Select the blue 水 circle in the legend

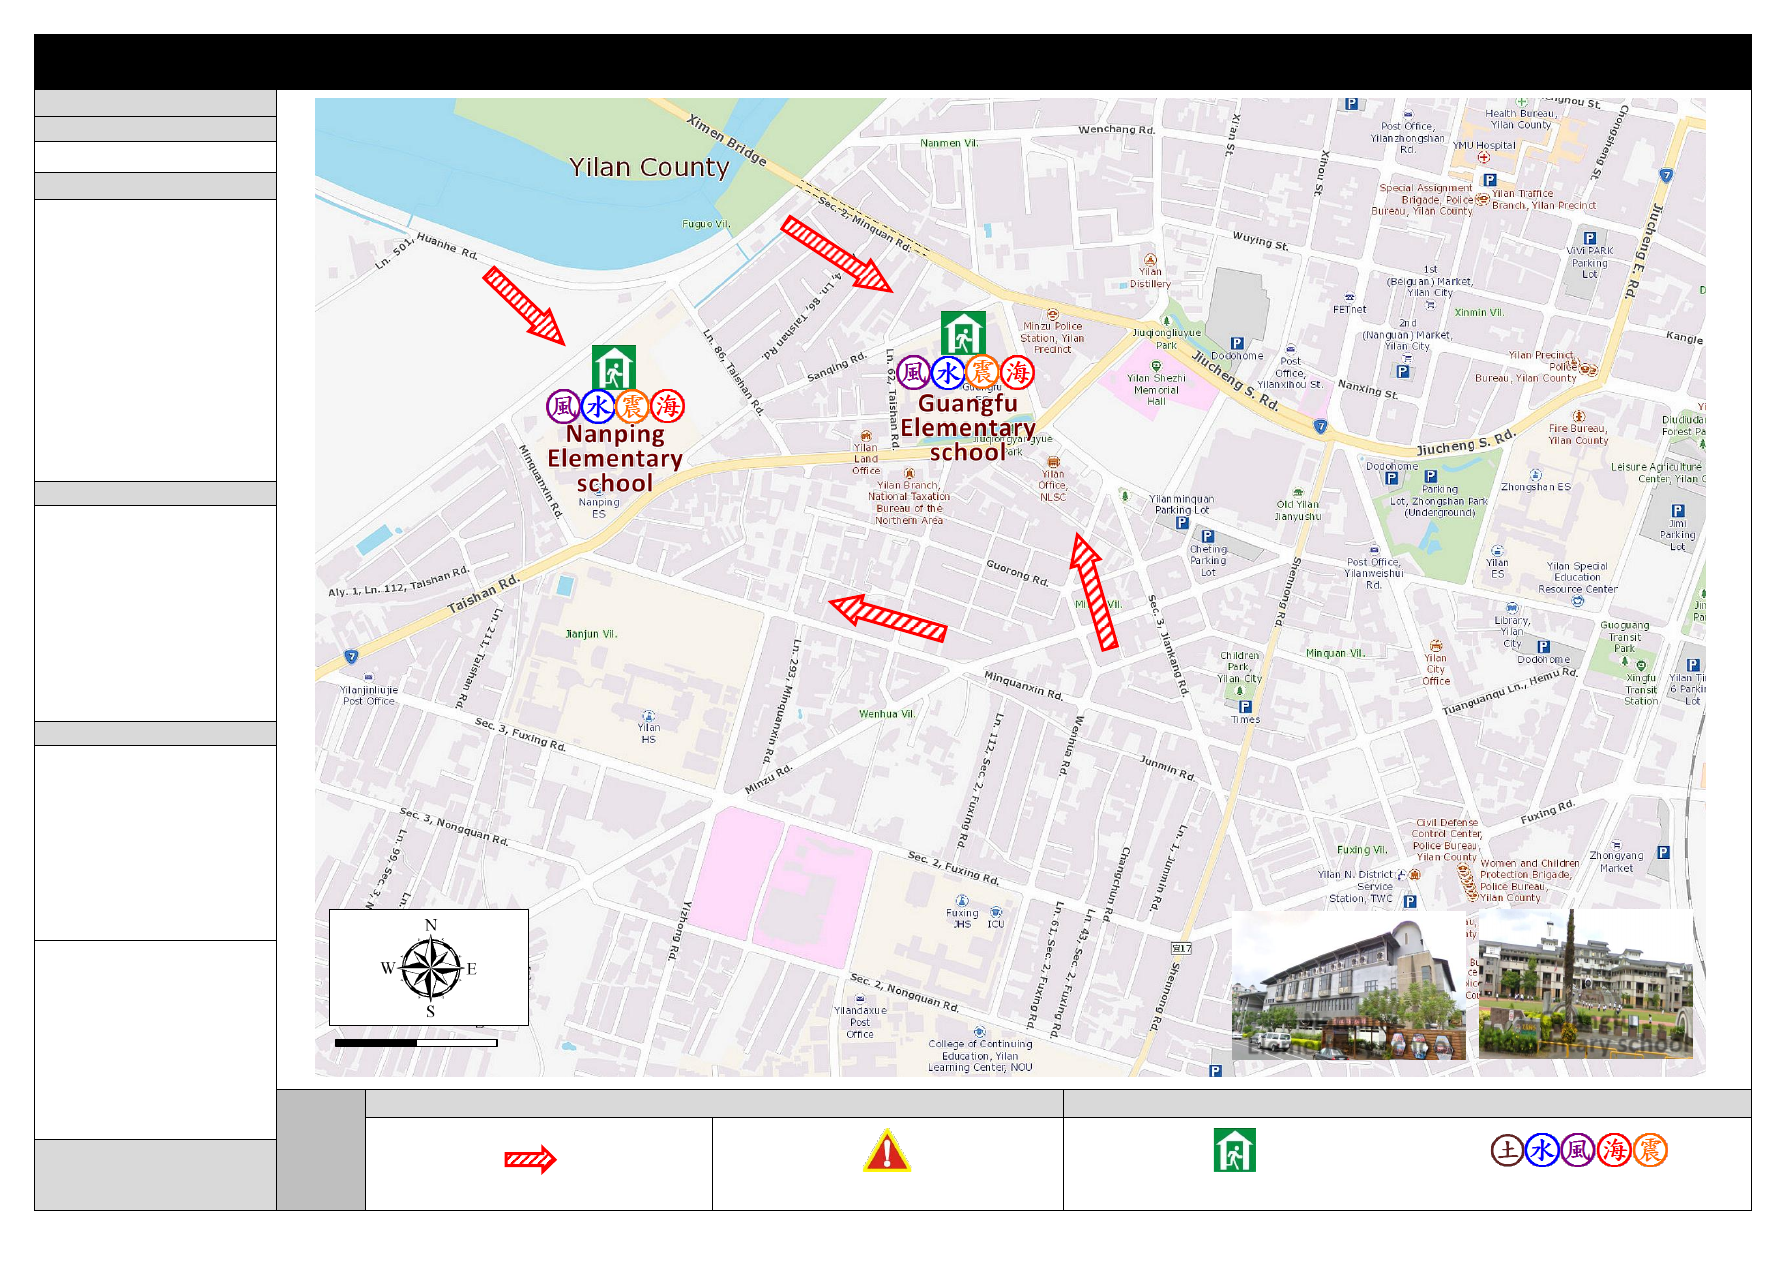pyautogui.click(x=1542, y=1150)
